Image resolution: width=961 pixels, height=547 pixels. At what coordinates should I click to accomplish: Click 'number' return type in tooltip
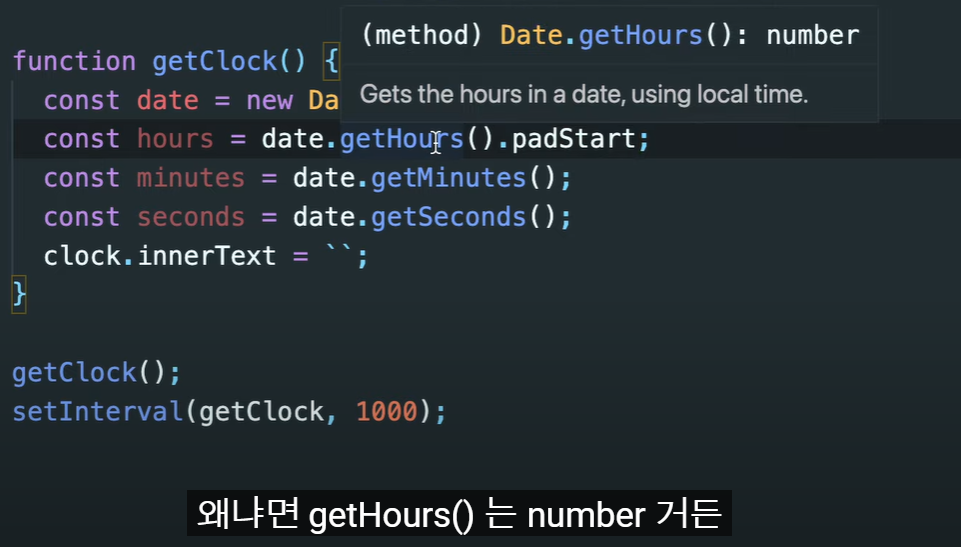813,36
